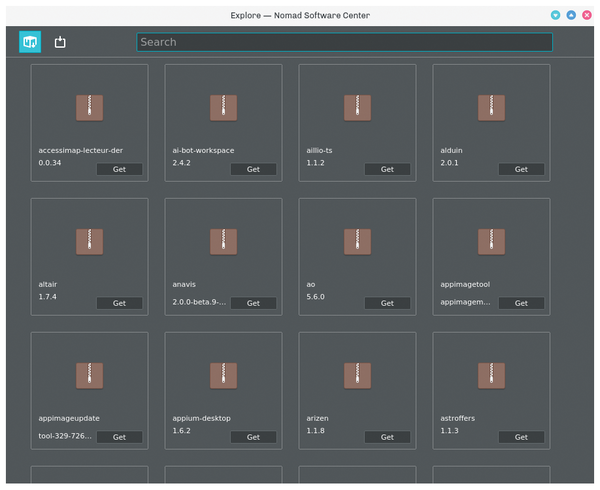
Task: Select the ao archive icon
Action: click(x=357, y=242)
